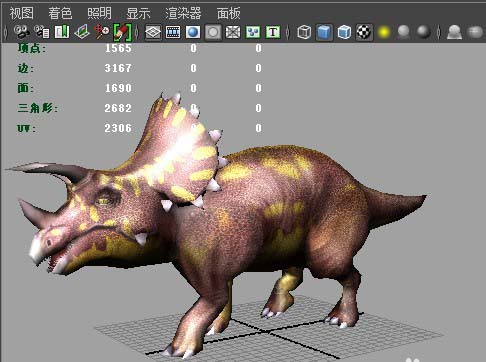Collapse toolbar handle before the Wireframe icon
The image size is (486, 362).
coord(288,32)
